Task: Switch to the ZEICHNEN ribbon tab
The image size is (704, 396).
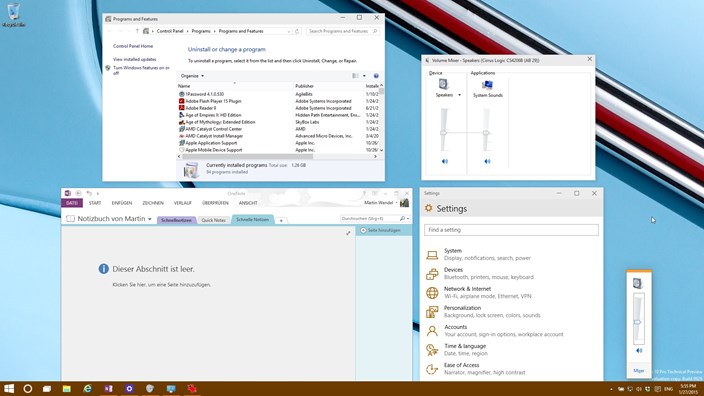Action: pos(153,203)
